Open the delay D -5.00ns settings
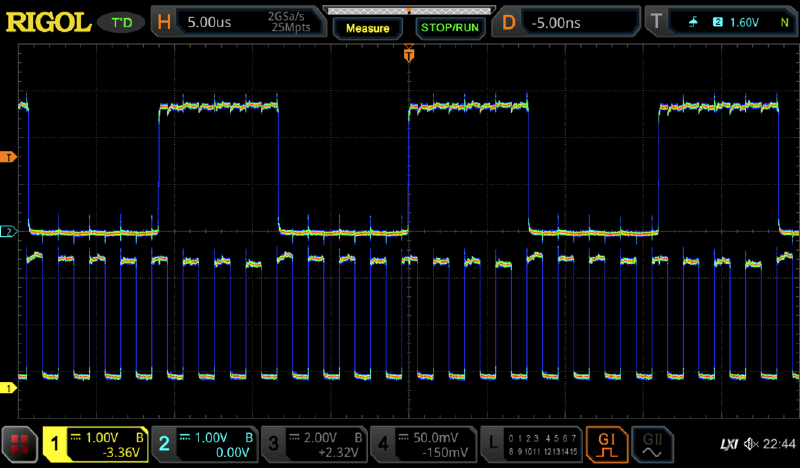The height and width of the screenshot is (468, 800). 568,20
